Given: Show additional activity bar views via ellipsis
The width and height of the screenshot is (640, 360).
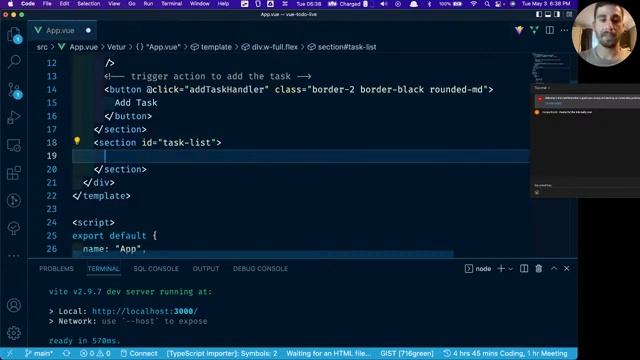Looking at the screenshot, I should 14,256.
